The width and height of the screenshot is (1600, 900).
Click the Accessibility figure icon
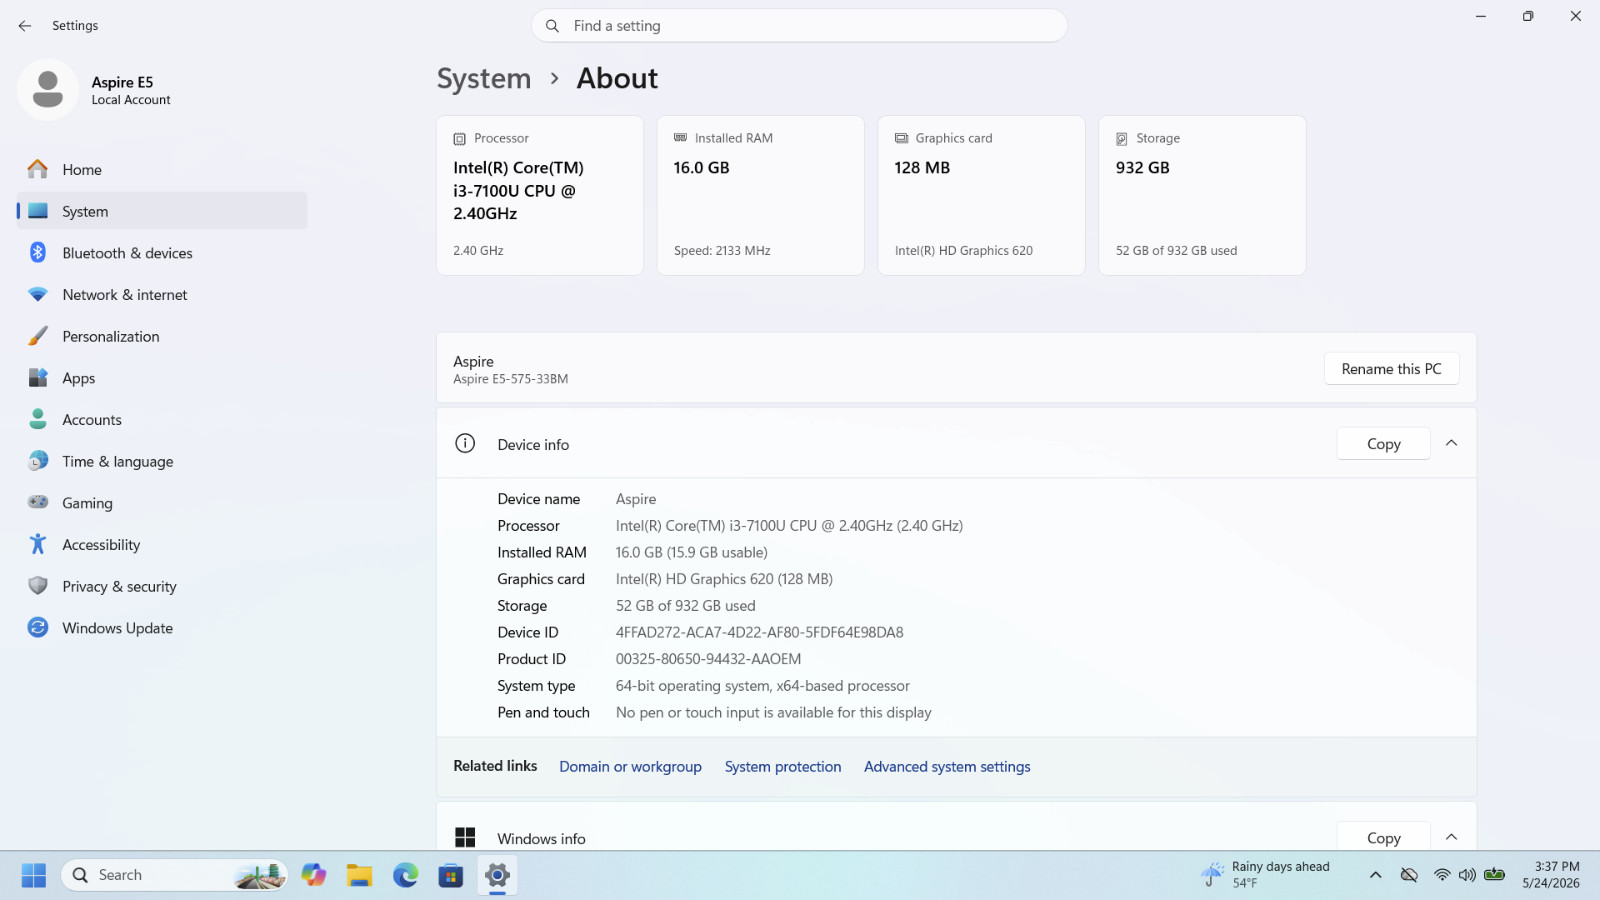[38, 544]
